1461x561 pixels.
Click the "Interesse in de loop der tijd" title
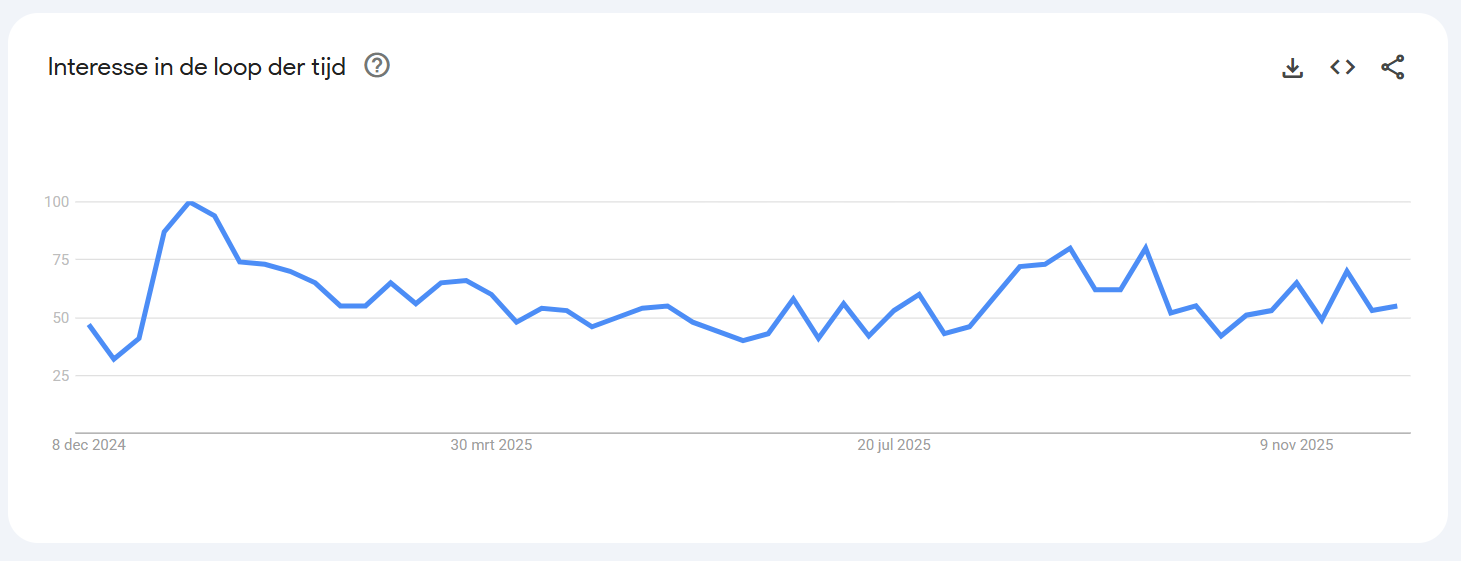tap(197, 67)
